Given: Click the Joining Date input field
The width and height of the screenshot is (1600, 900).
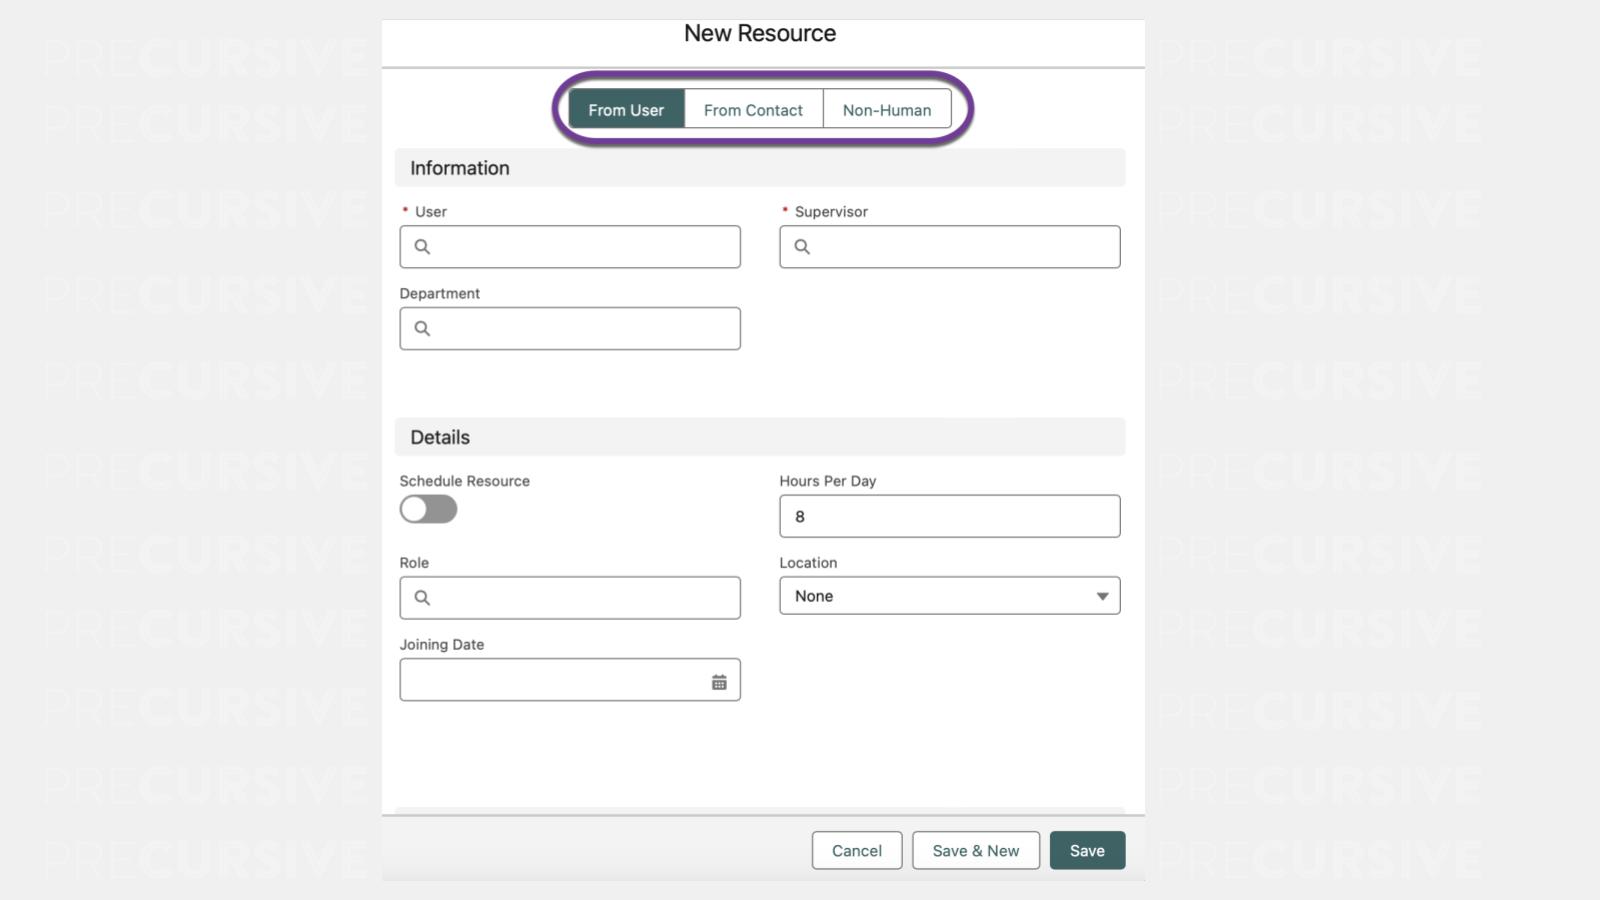Looking at the screenshot, I should coord(570,680).
